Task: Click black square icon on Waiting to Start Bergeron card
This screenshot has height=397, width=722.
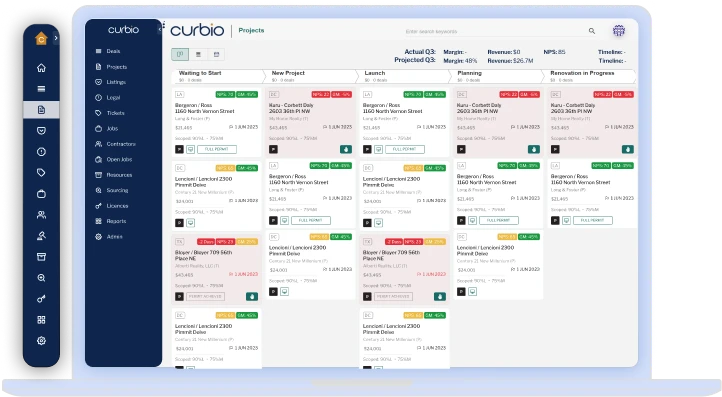Action: pyautogui.click(x=180, y=149)
